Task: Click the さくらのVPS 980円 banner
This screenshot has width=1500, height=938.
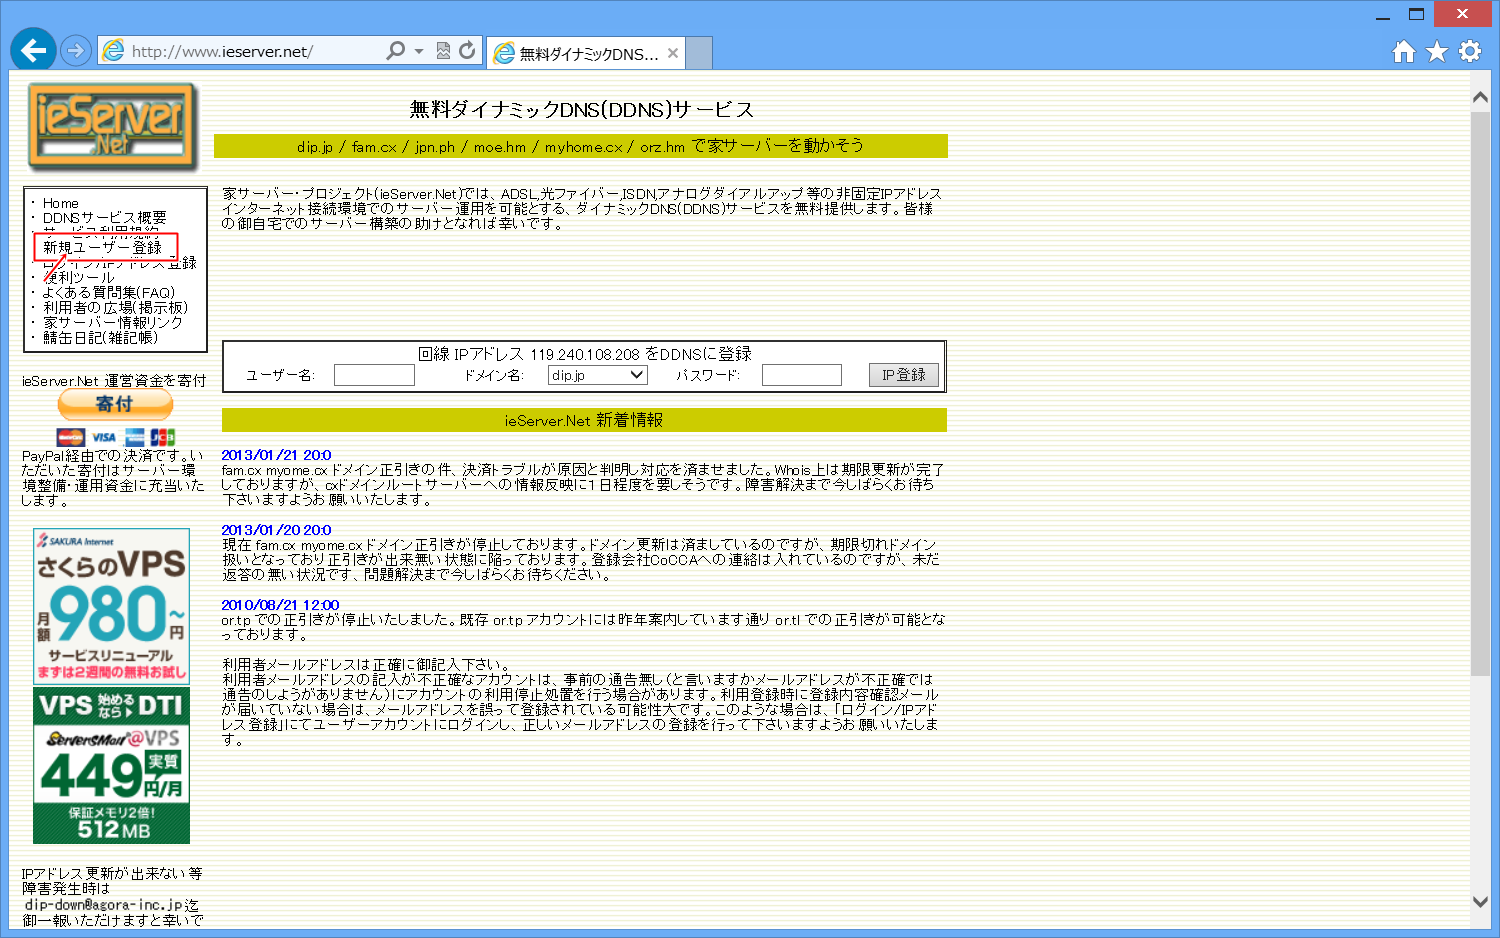Action: pyautogui.click(x=111, y=605)
